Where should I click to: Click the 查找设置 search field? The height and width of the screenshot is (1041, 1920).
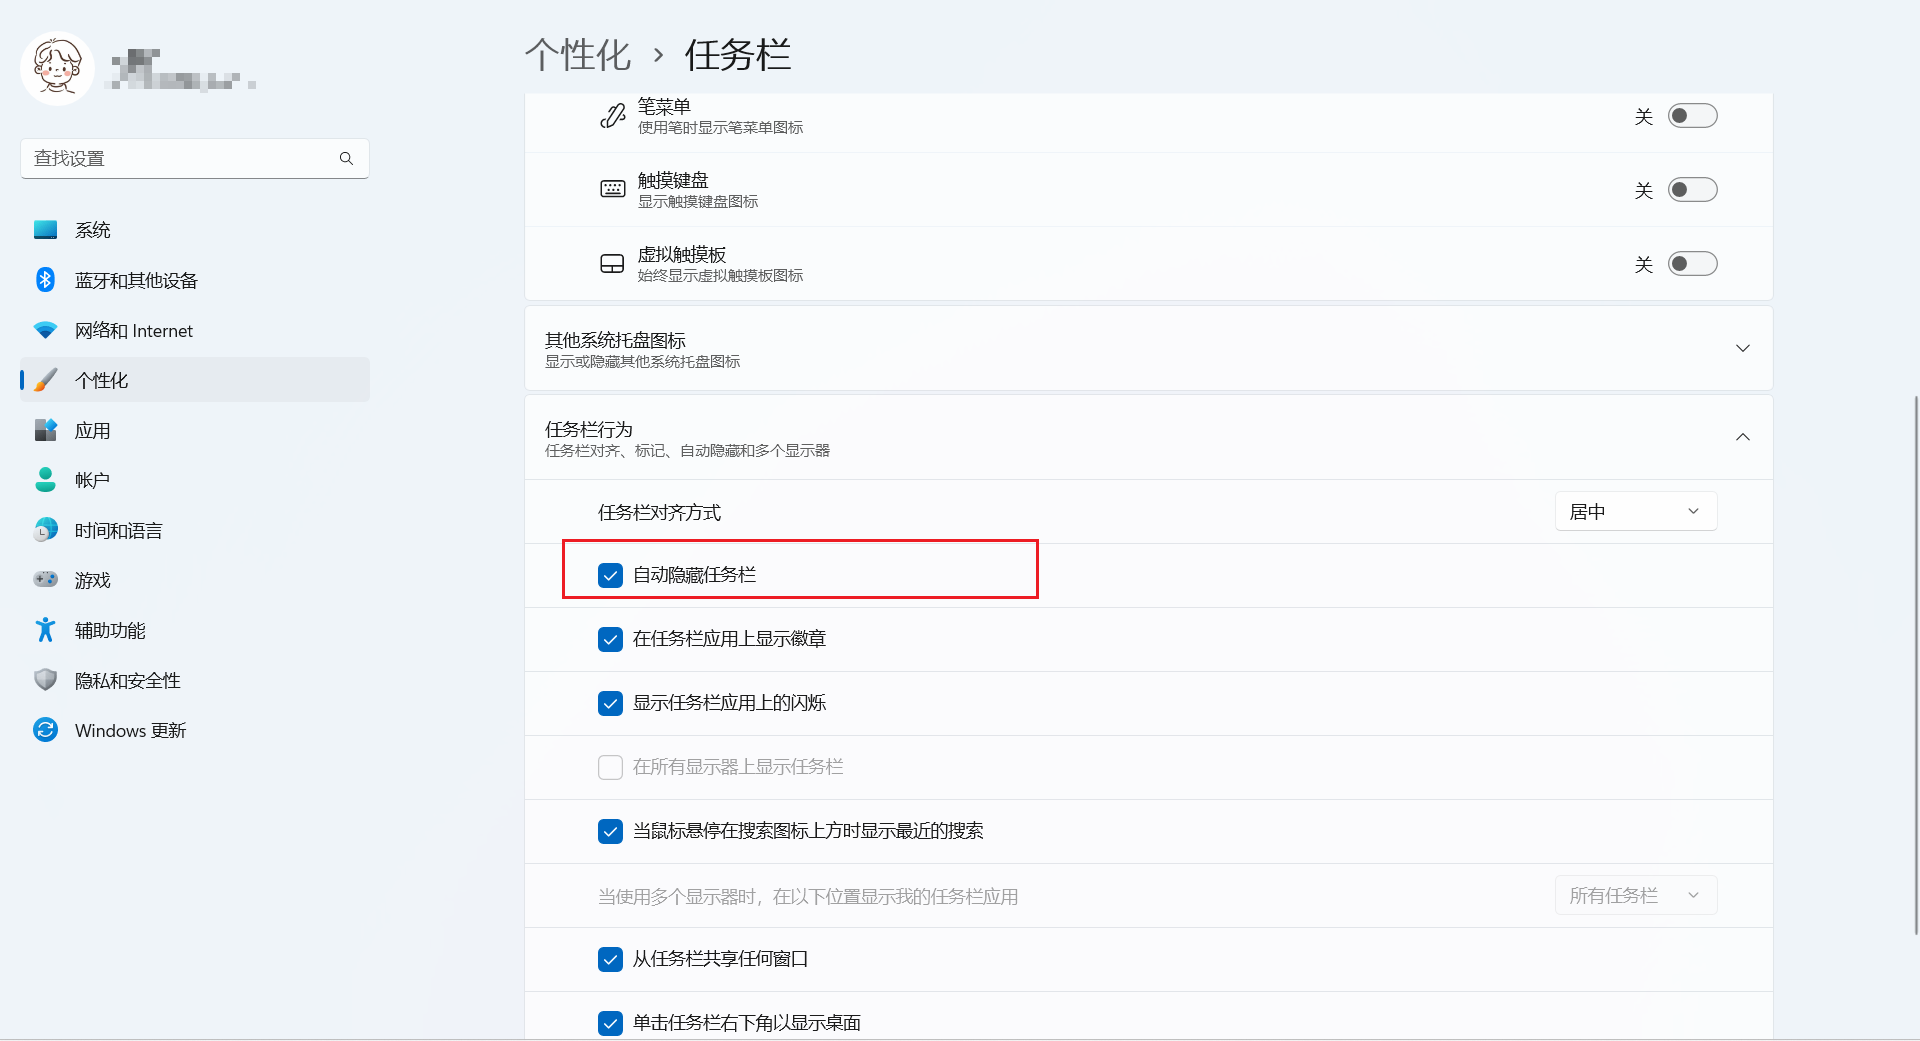(180, 158)
